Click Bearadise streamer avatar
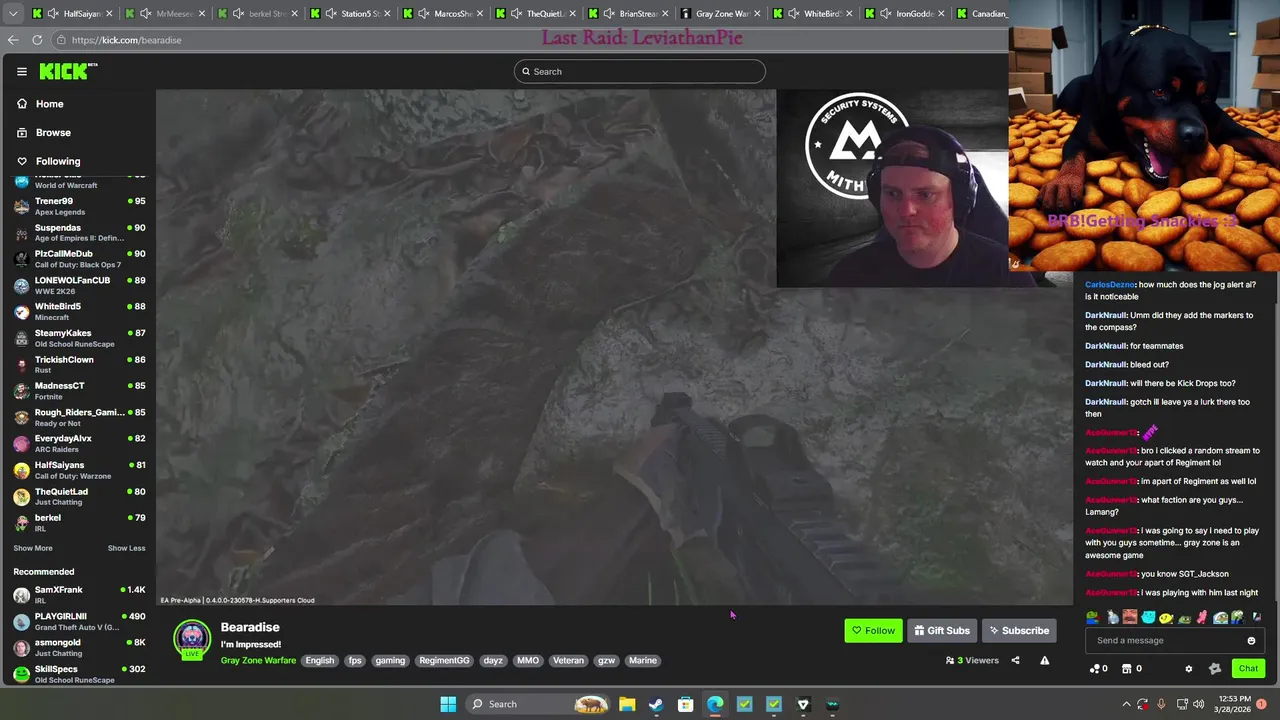 [192, 639]
